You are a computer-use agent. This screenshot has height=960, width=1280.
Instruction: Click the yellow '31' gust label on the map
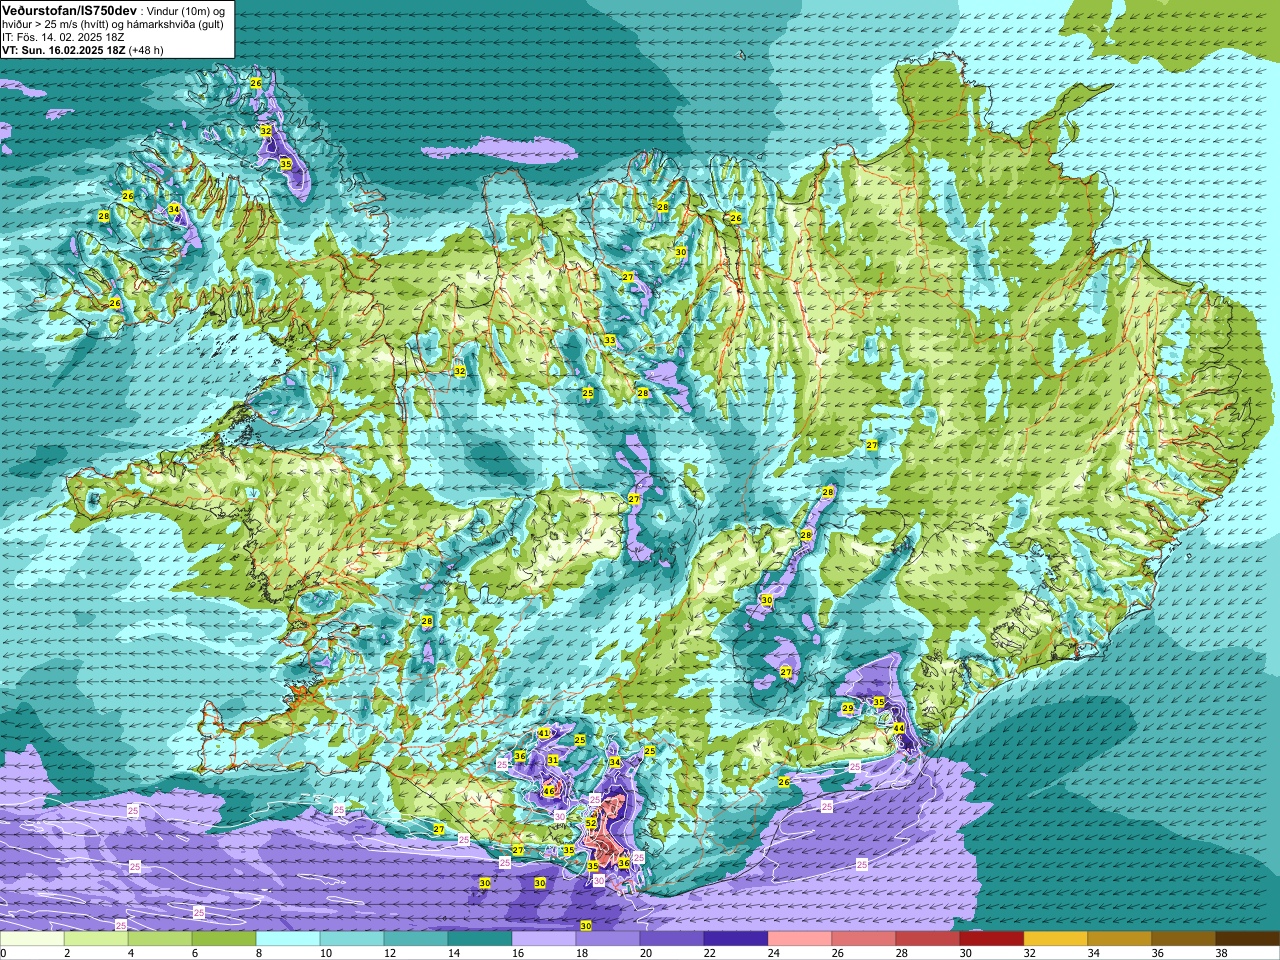tap(553, 760)
